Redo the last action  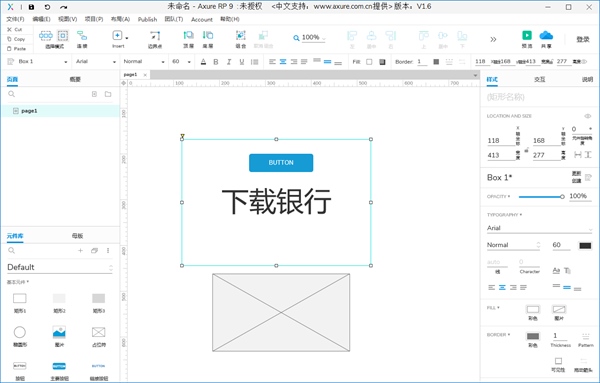(x=64, y=7)
